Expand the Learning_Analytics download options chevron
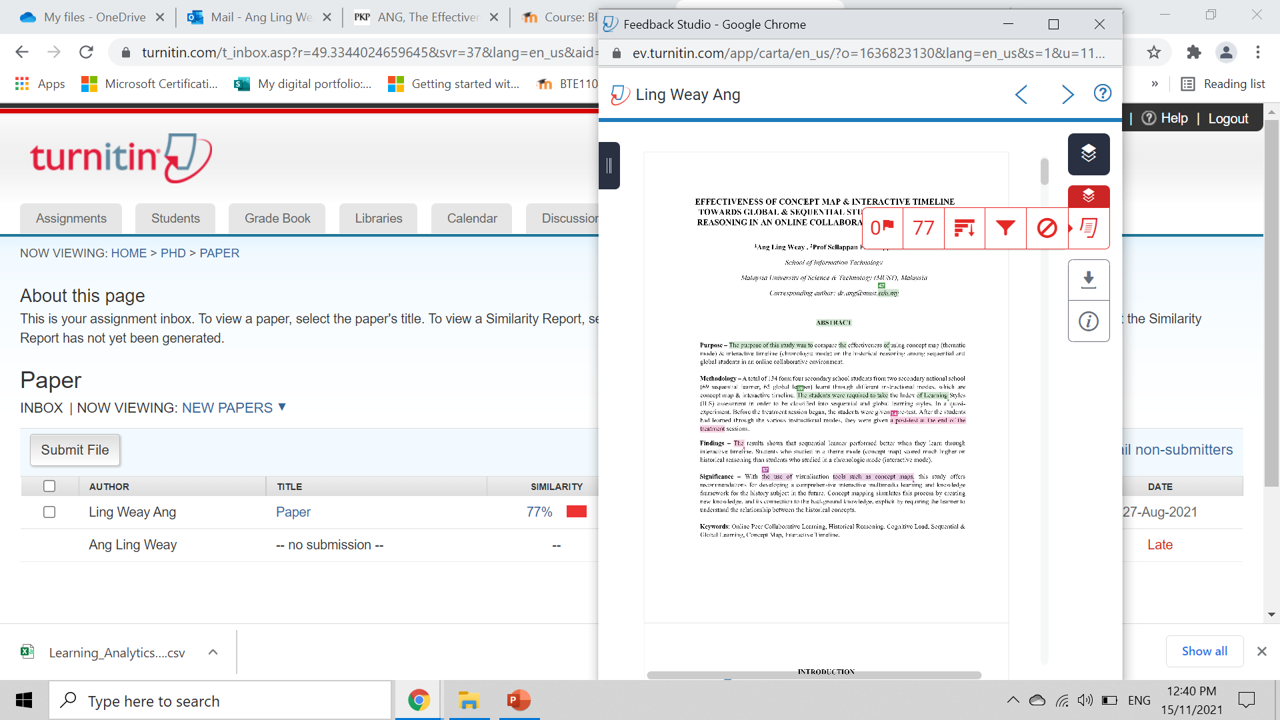1280x720 pixels. pyautogui.click(x=213, y=652)
